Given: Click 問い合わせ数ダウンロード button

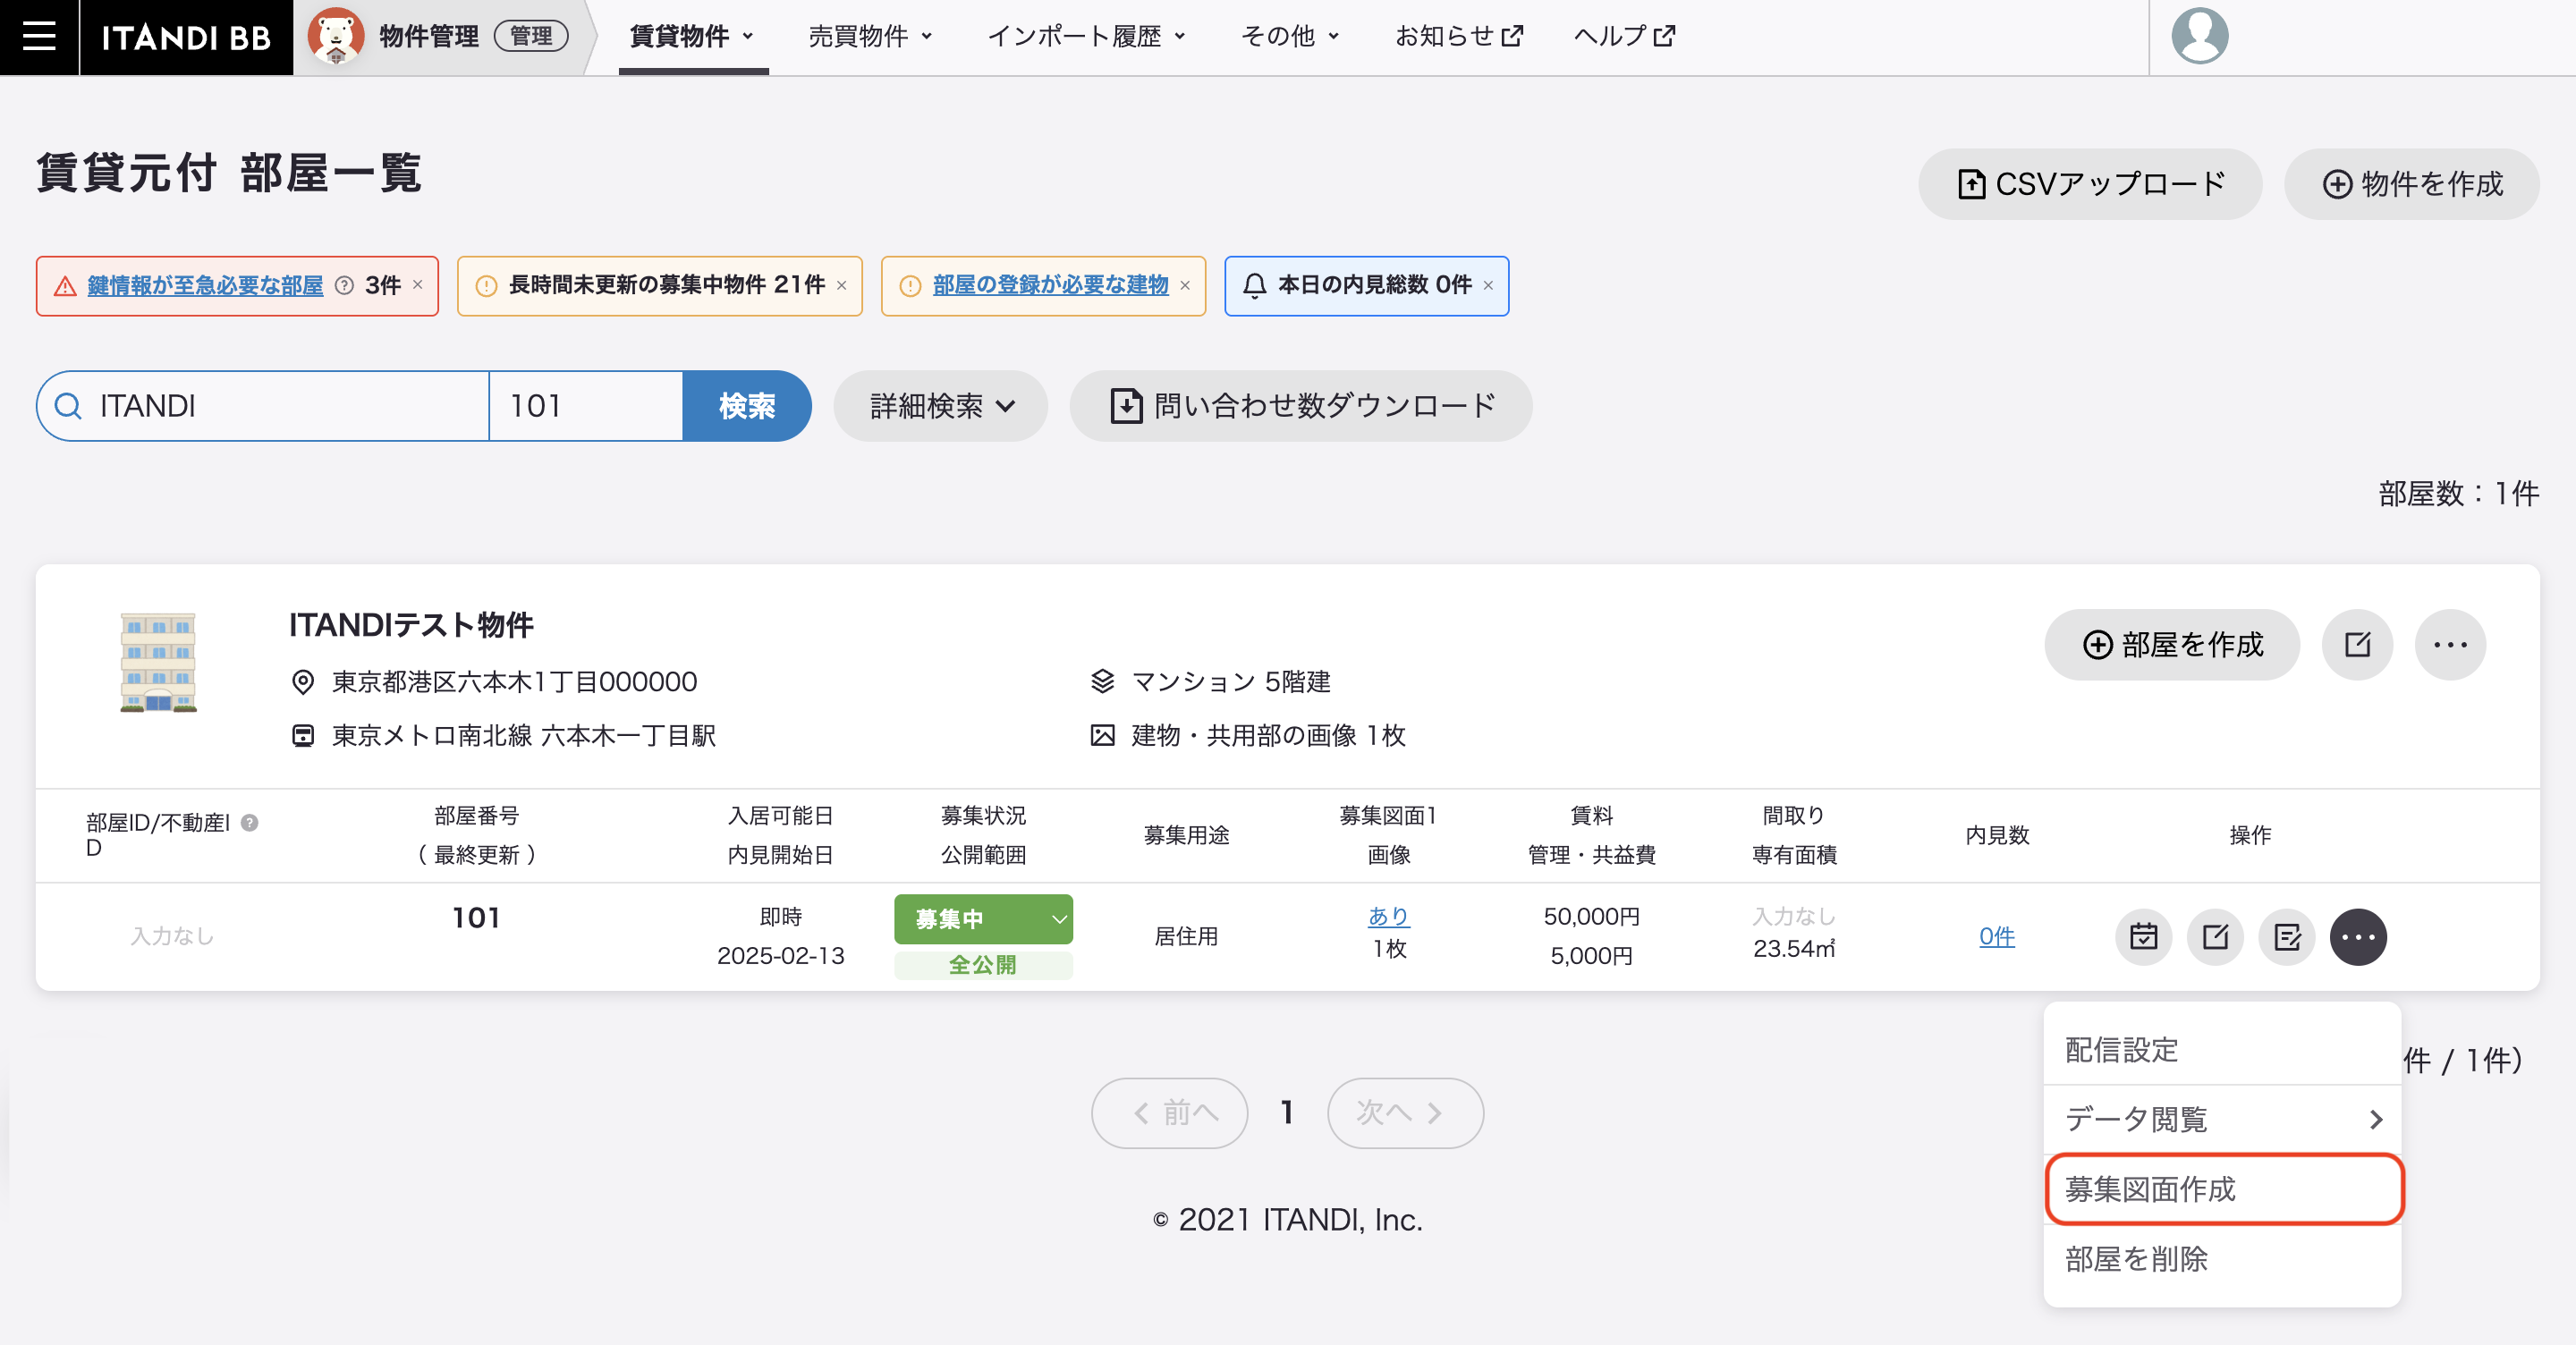Looking at the screenshot, I should tap(1300, 406).
